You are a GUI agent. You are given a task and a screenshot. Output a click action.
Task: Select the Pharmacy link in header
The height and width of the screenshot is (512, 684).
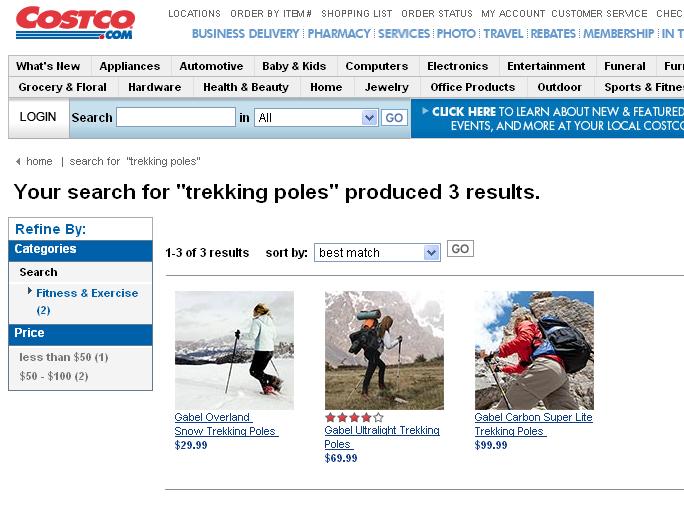(x=339, y=33)
